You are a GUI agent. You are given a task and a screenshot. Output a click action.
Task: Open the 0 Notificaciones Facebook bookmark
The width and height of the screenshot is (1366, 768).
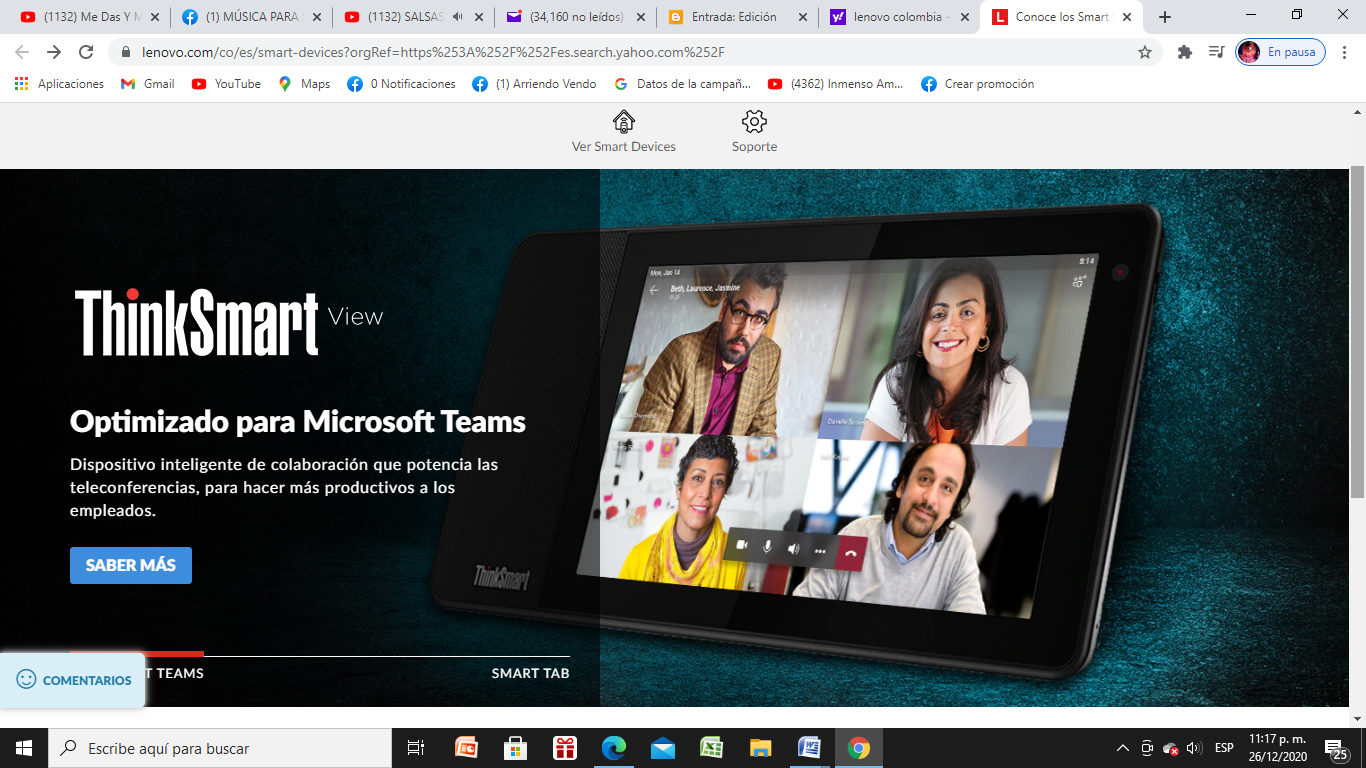pos(401,84)
